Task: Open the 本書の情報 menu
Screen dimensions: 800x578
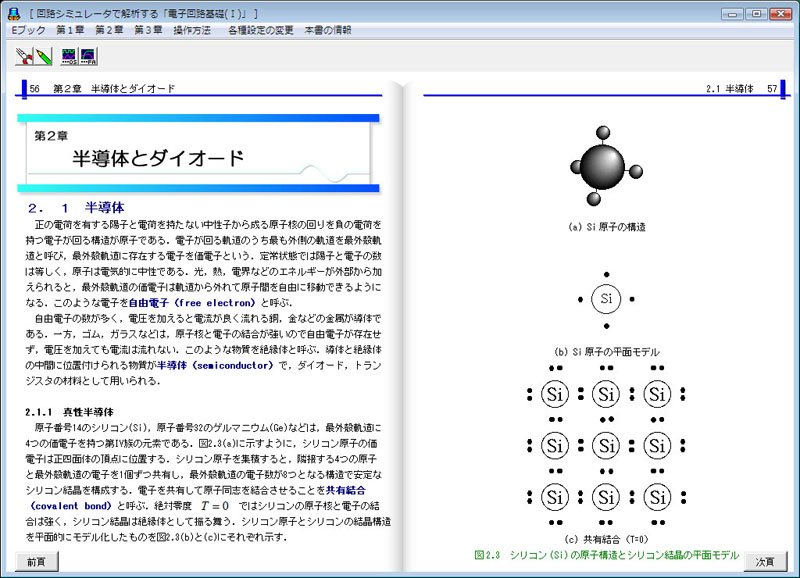Action: (x=328, y=30)
